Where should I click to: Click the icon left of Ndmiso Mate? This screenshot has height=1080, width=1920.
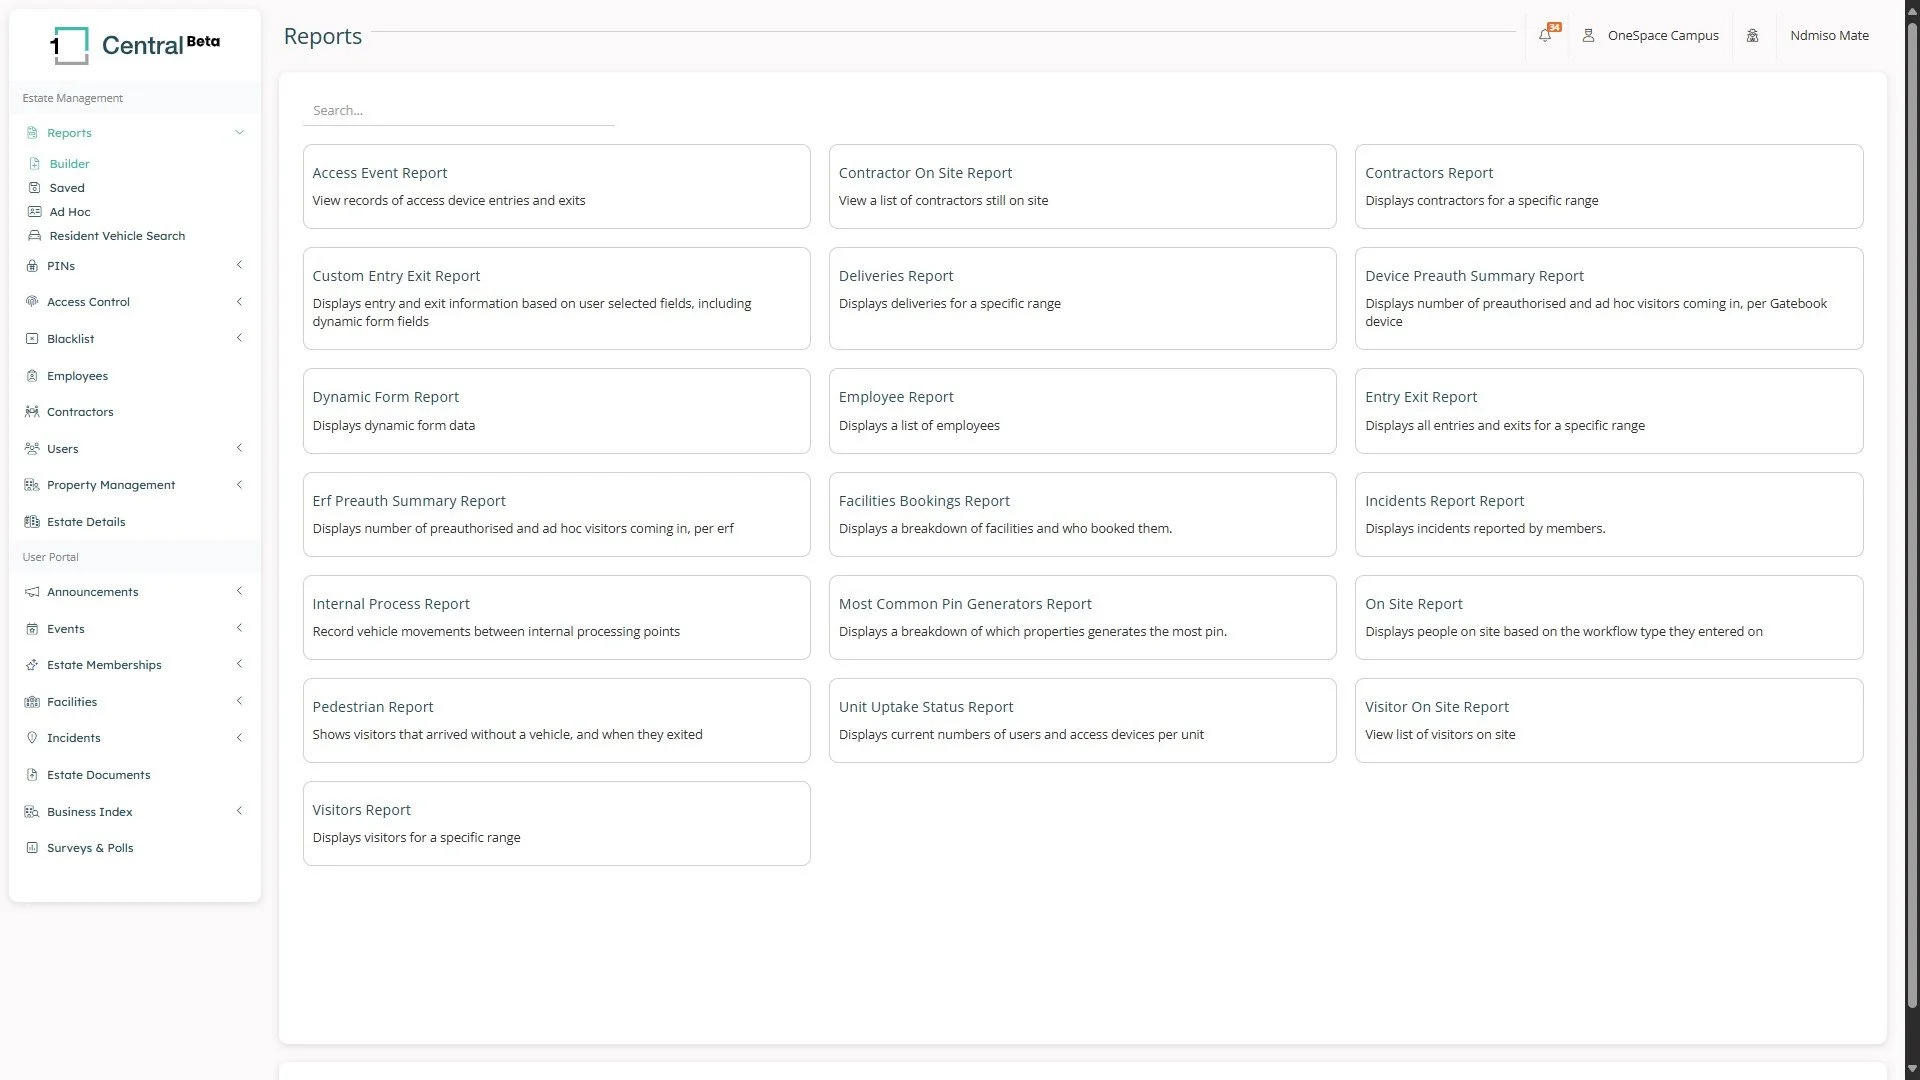click(x=1752, y=36)
